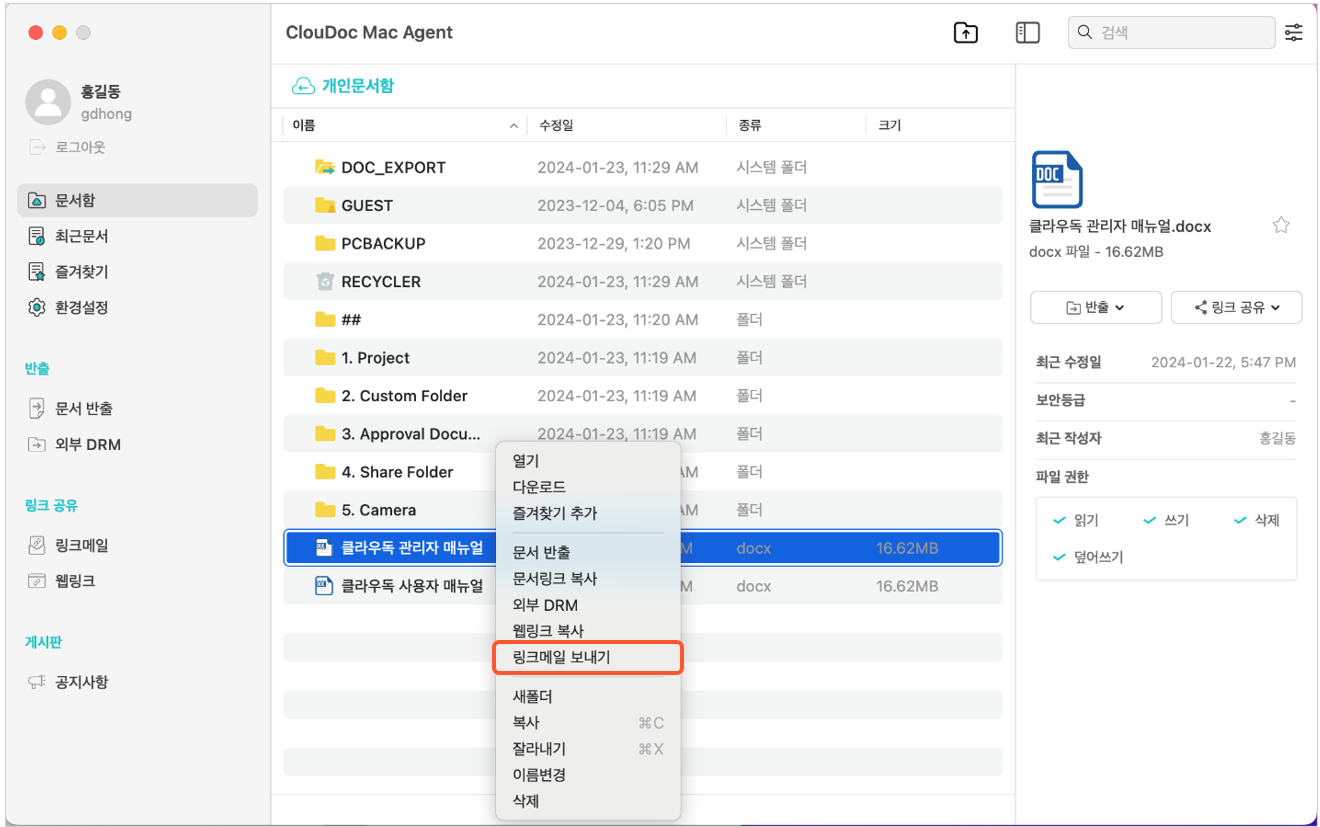This screenshot has height=827, width=1320.
Task: Open 최근문서 in the sidebar
Action: [68, 236]
